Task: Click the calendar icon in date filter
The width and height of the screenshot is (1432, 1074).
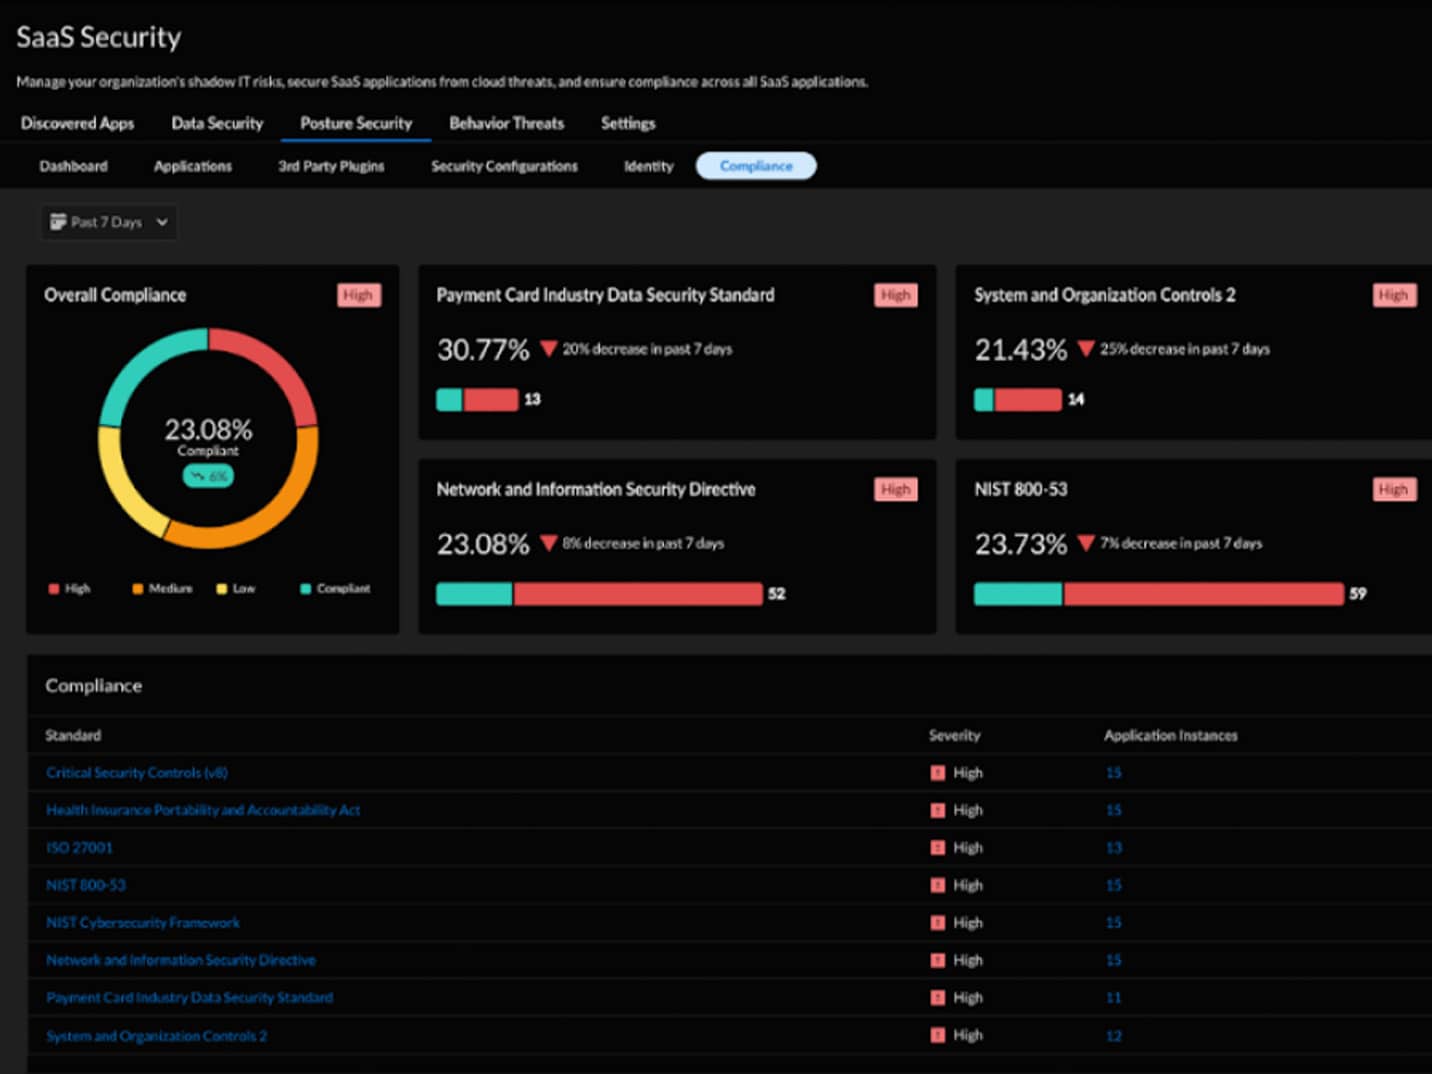Action: tap(58, 222)
